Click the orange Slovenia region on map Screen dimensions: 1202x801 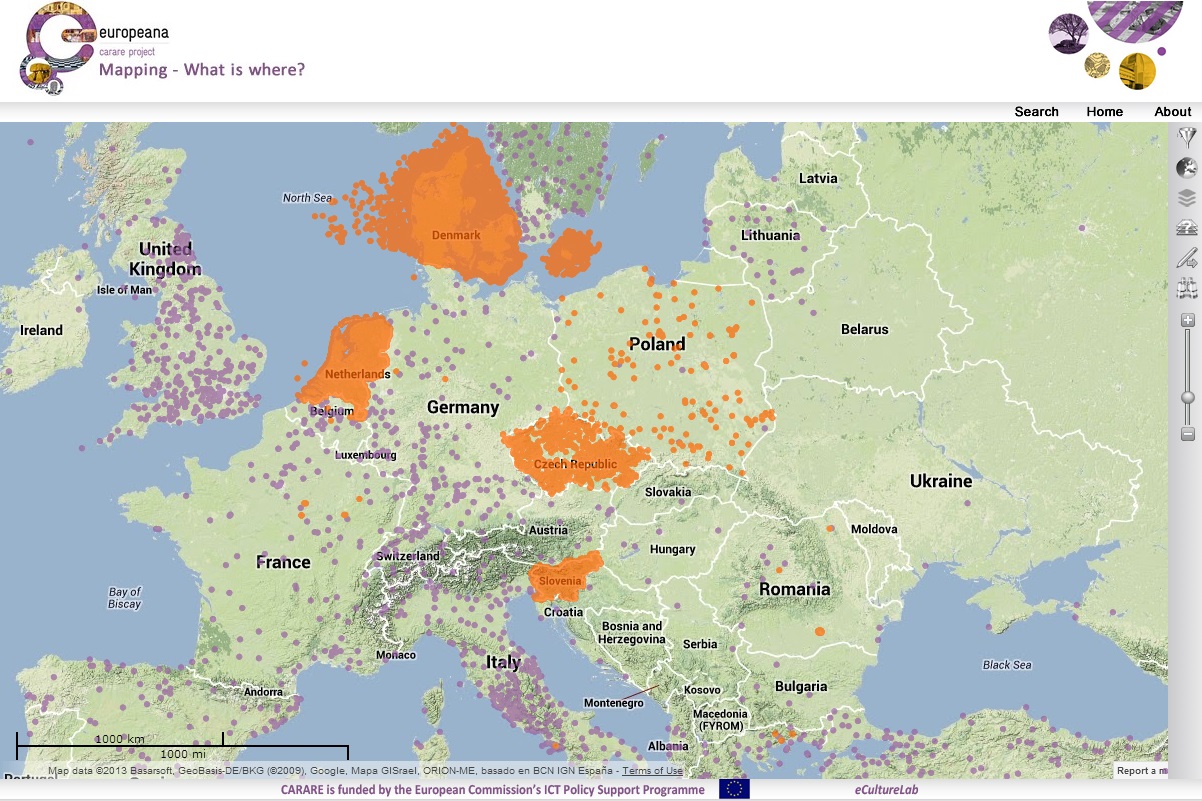coord(562,575)
